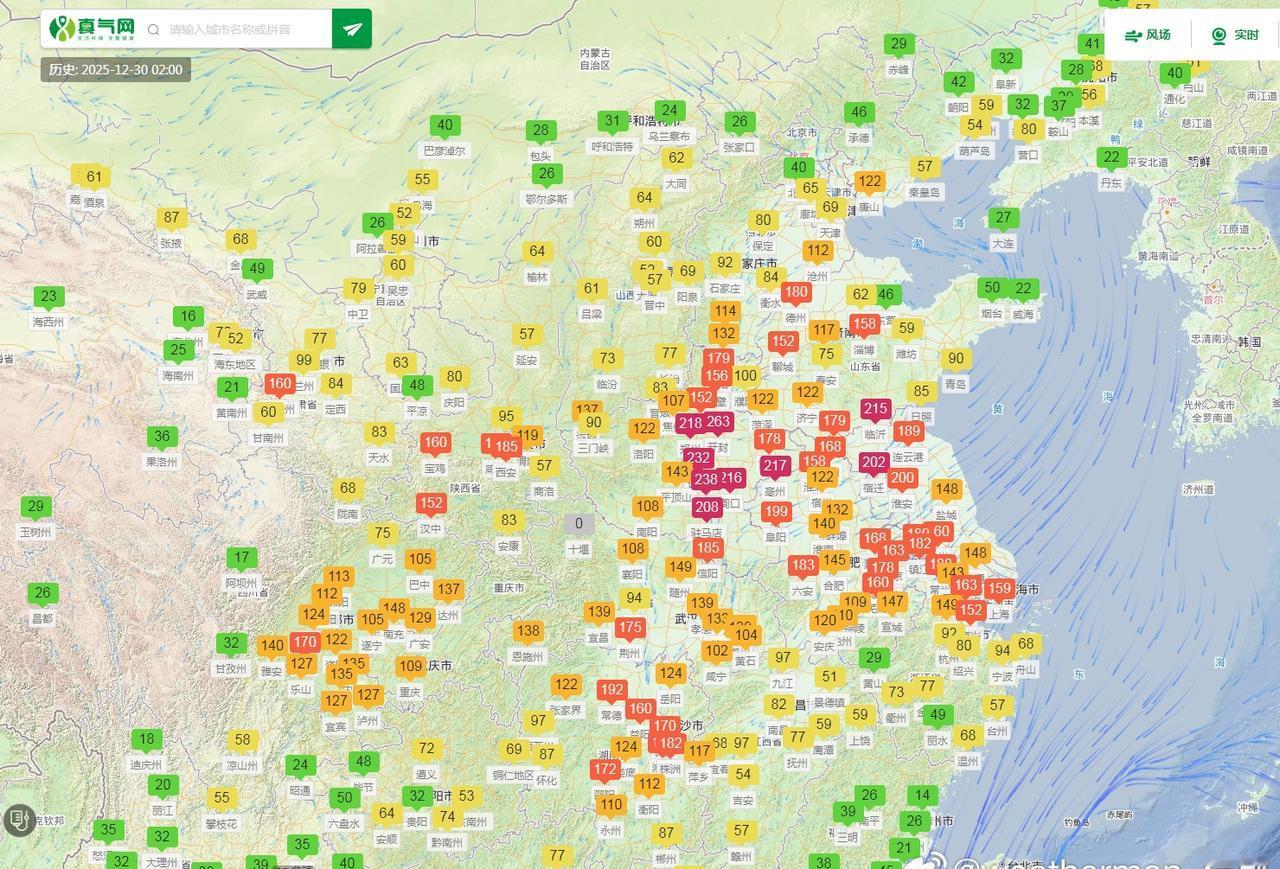The width and height of the screenshot is (1280, 869).
Task: Open the 202 AQI marker for 宿迁
Action: coord(874,462)
